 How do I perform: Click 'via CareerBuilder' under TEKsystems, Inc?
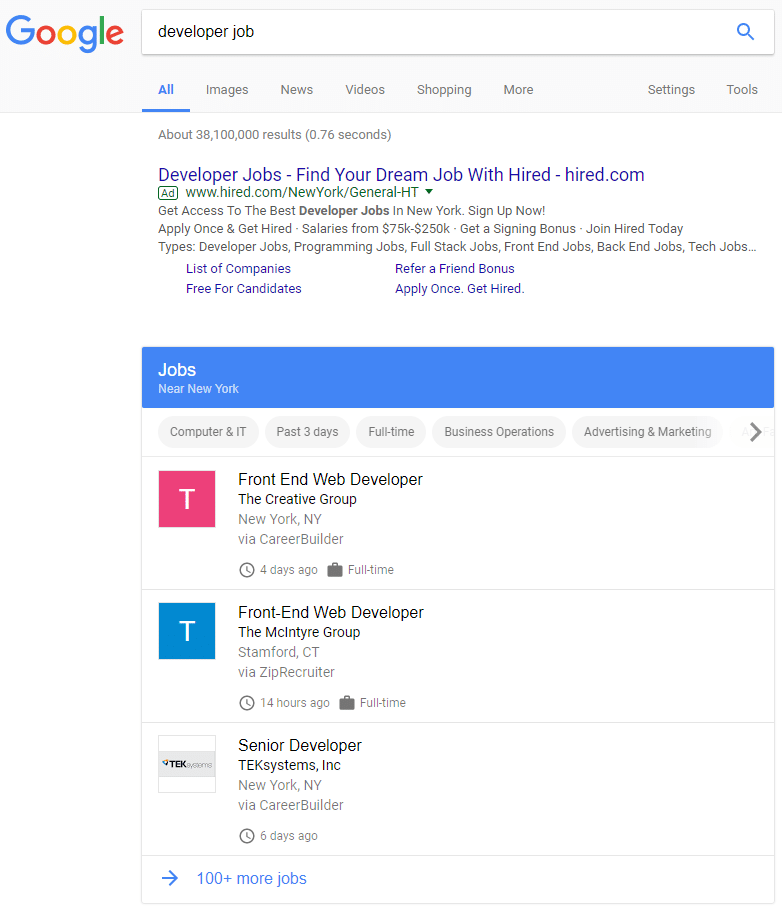(x=291, y=805)
